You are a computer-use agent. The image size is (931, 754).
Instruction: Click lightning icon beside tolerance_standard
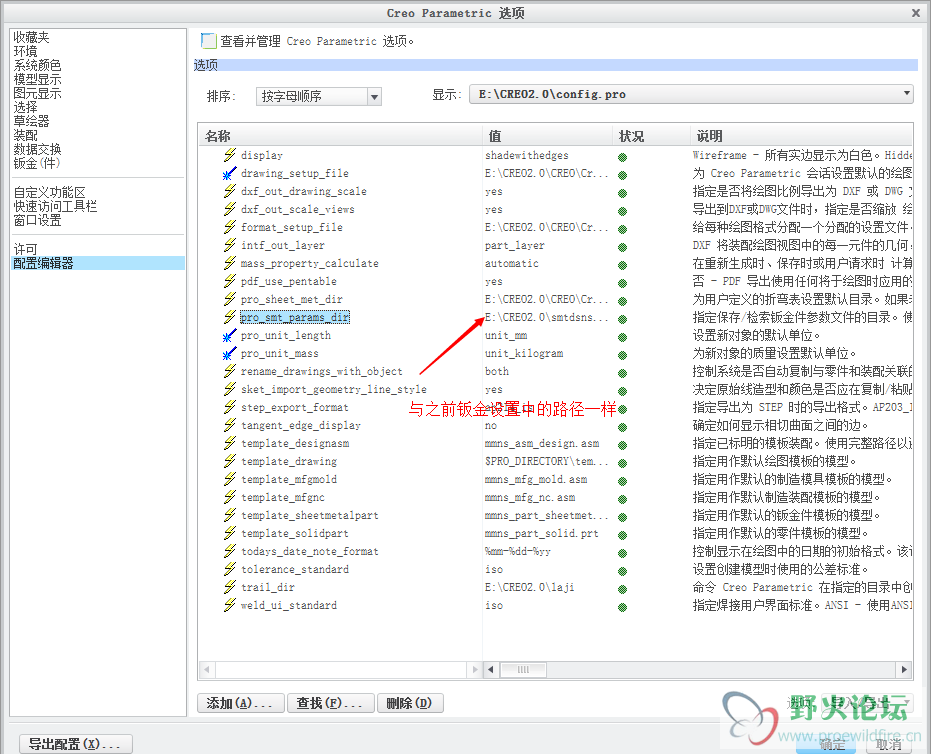[230, 569]
